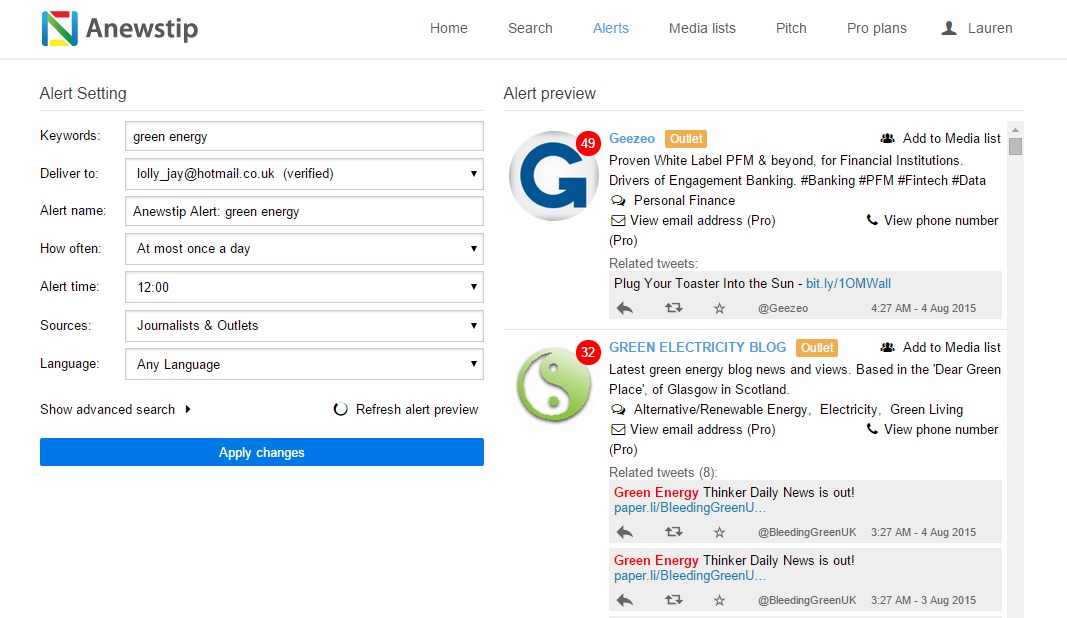Click the refresh spinner icon for alert preview
This screenshot has width=1067, height=618.
pos(340,409)
